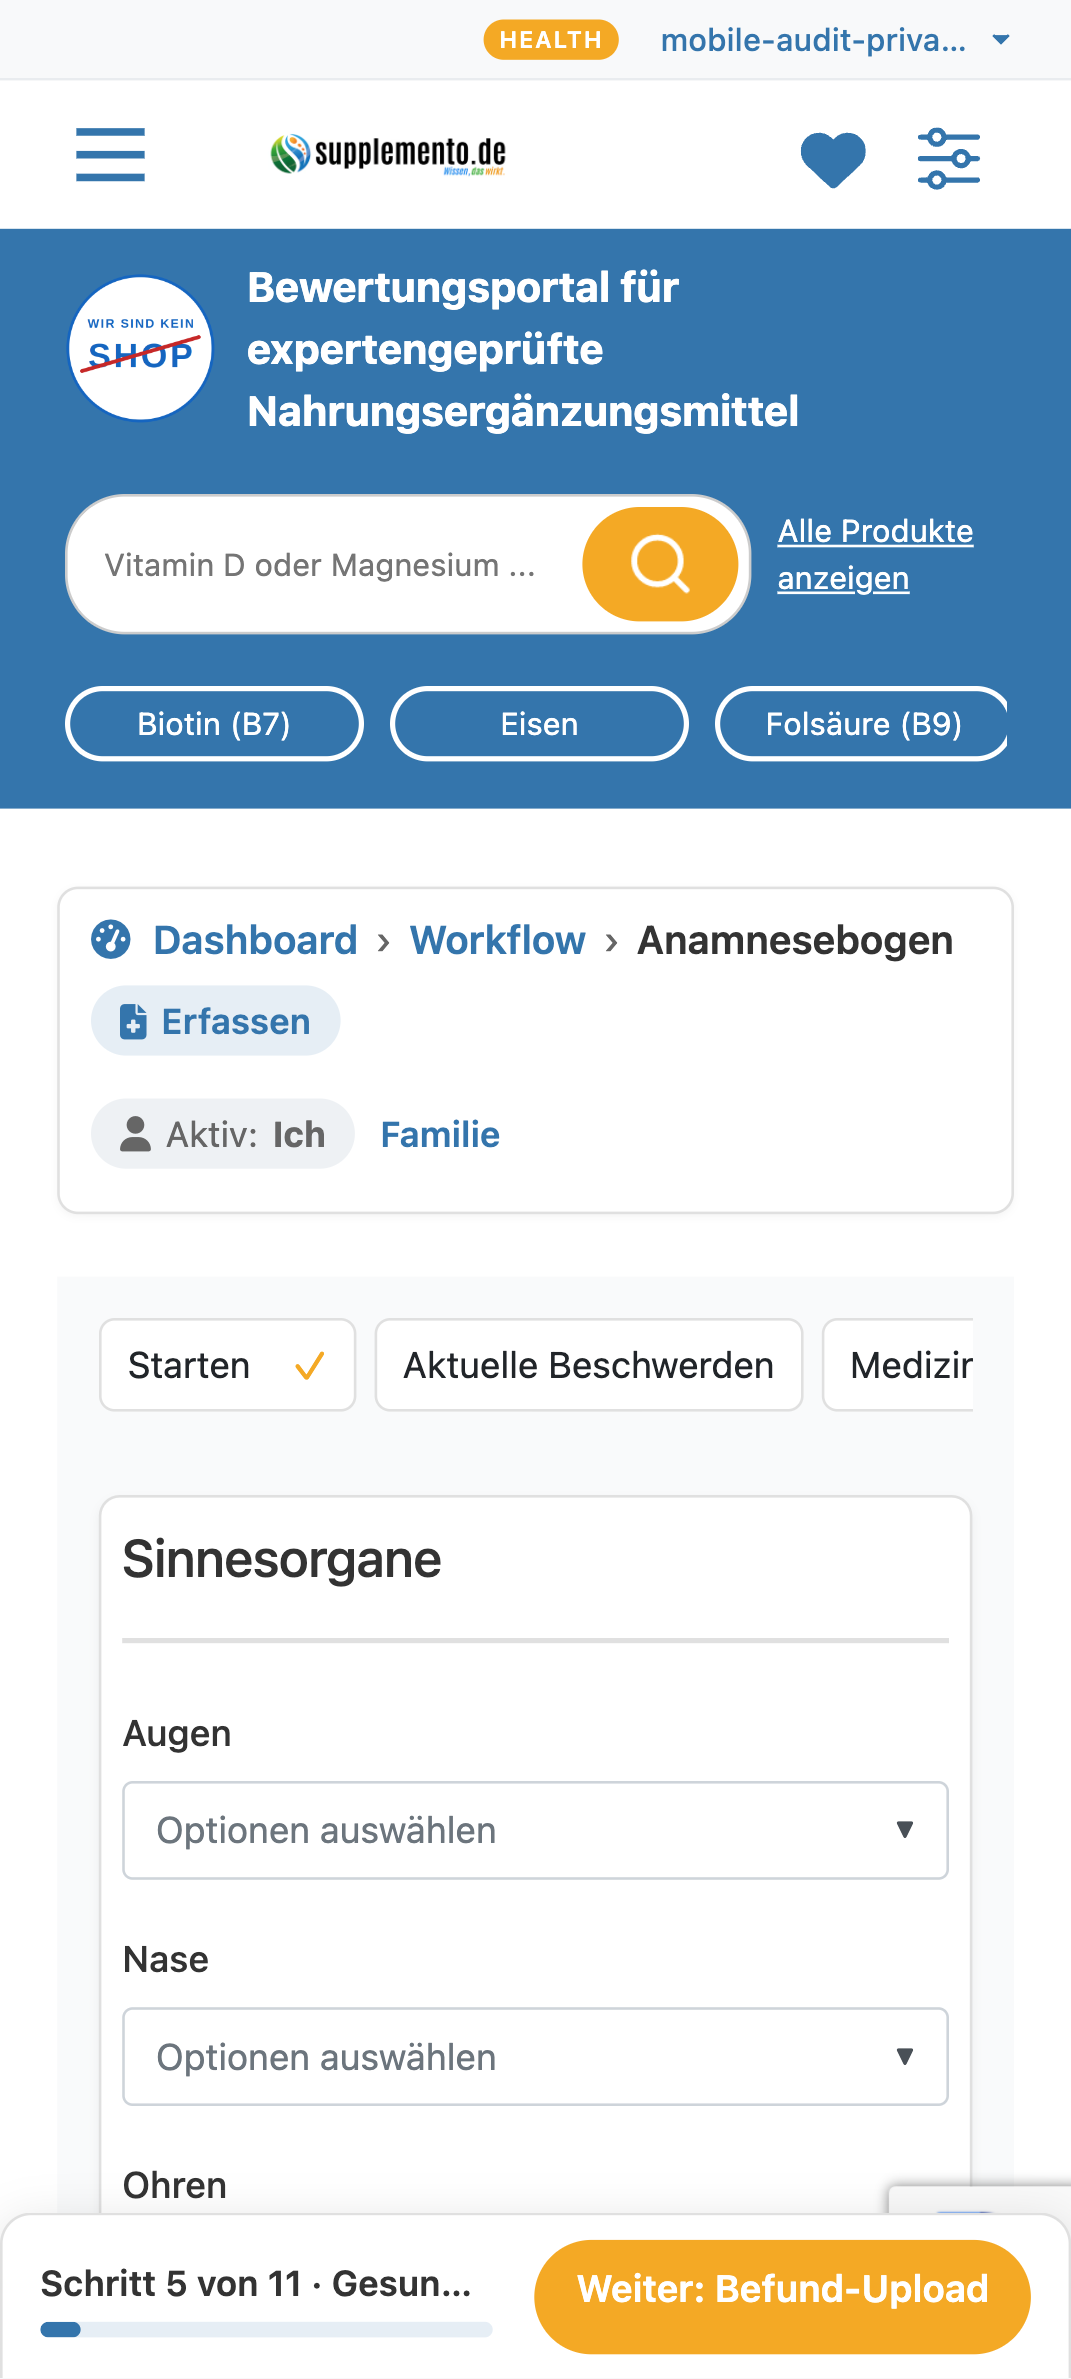
Task: Click the Erfassen document-plus icon
Action: (x=133, y=1021)
